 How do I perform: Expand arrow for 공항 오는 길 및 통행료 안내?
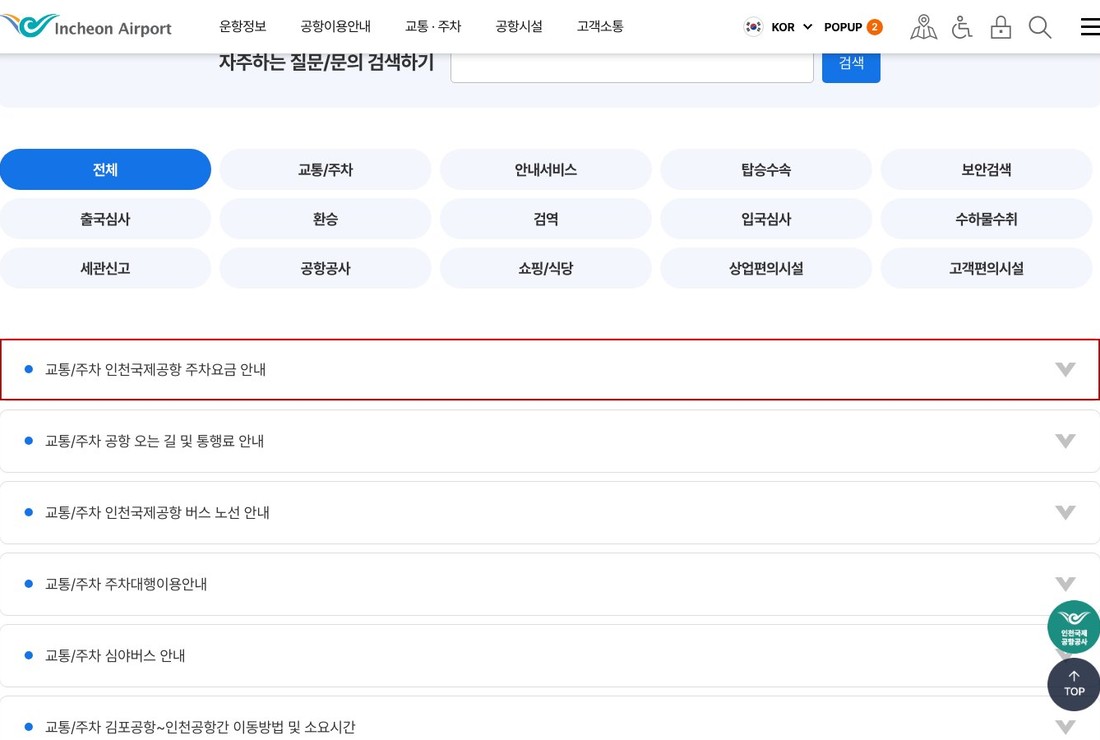1065,441
